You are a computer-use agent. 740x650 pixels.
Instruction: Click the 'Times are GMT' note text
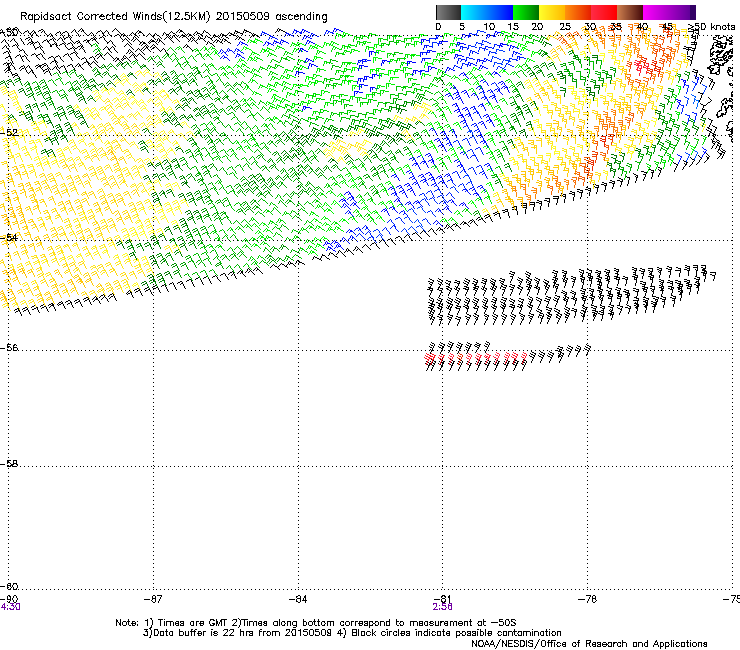[x=193, y=623]
